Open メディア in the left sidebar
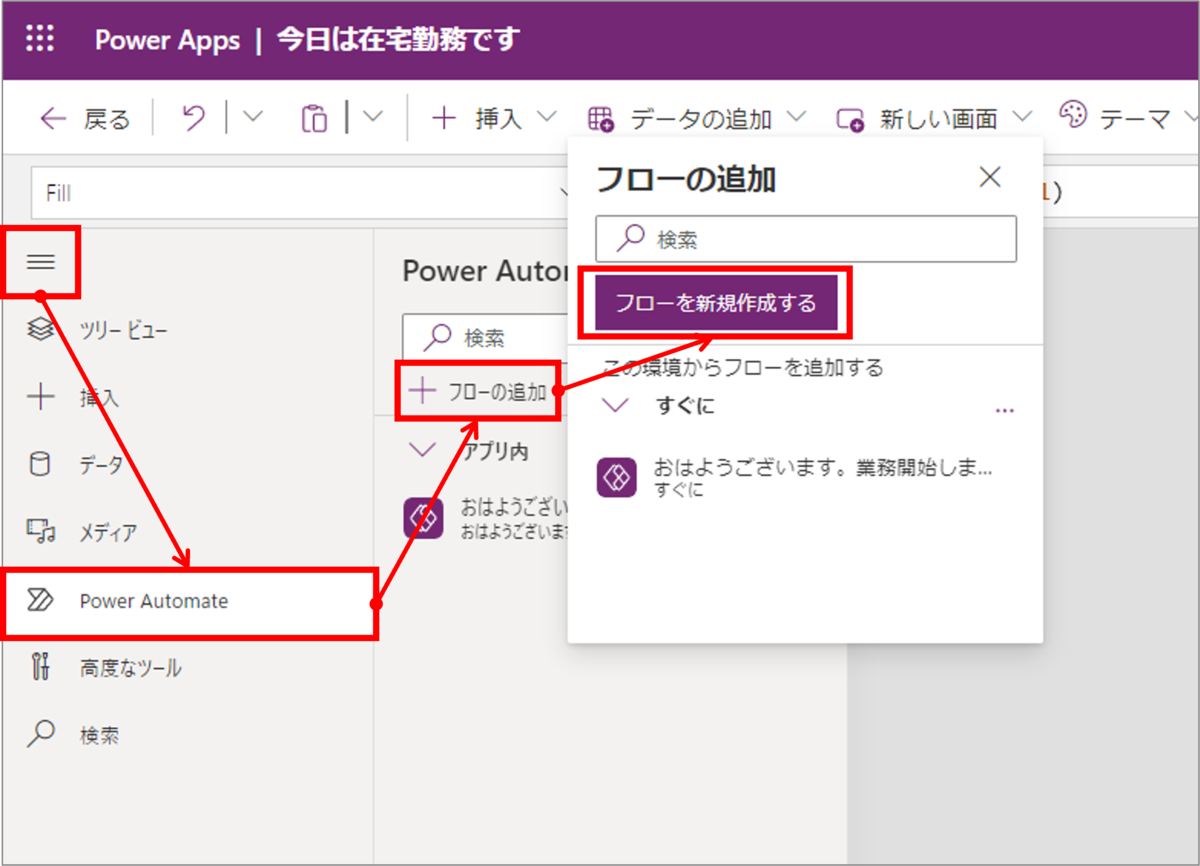1200x866 pixels. [83, 532]
